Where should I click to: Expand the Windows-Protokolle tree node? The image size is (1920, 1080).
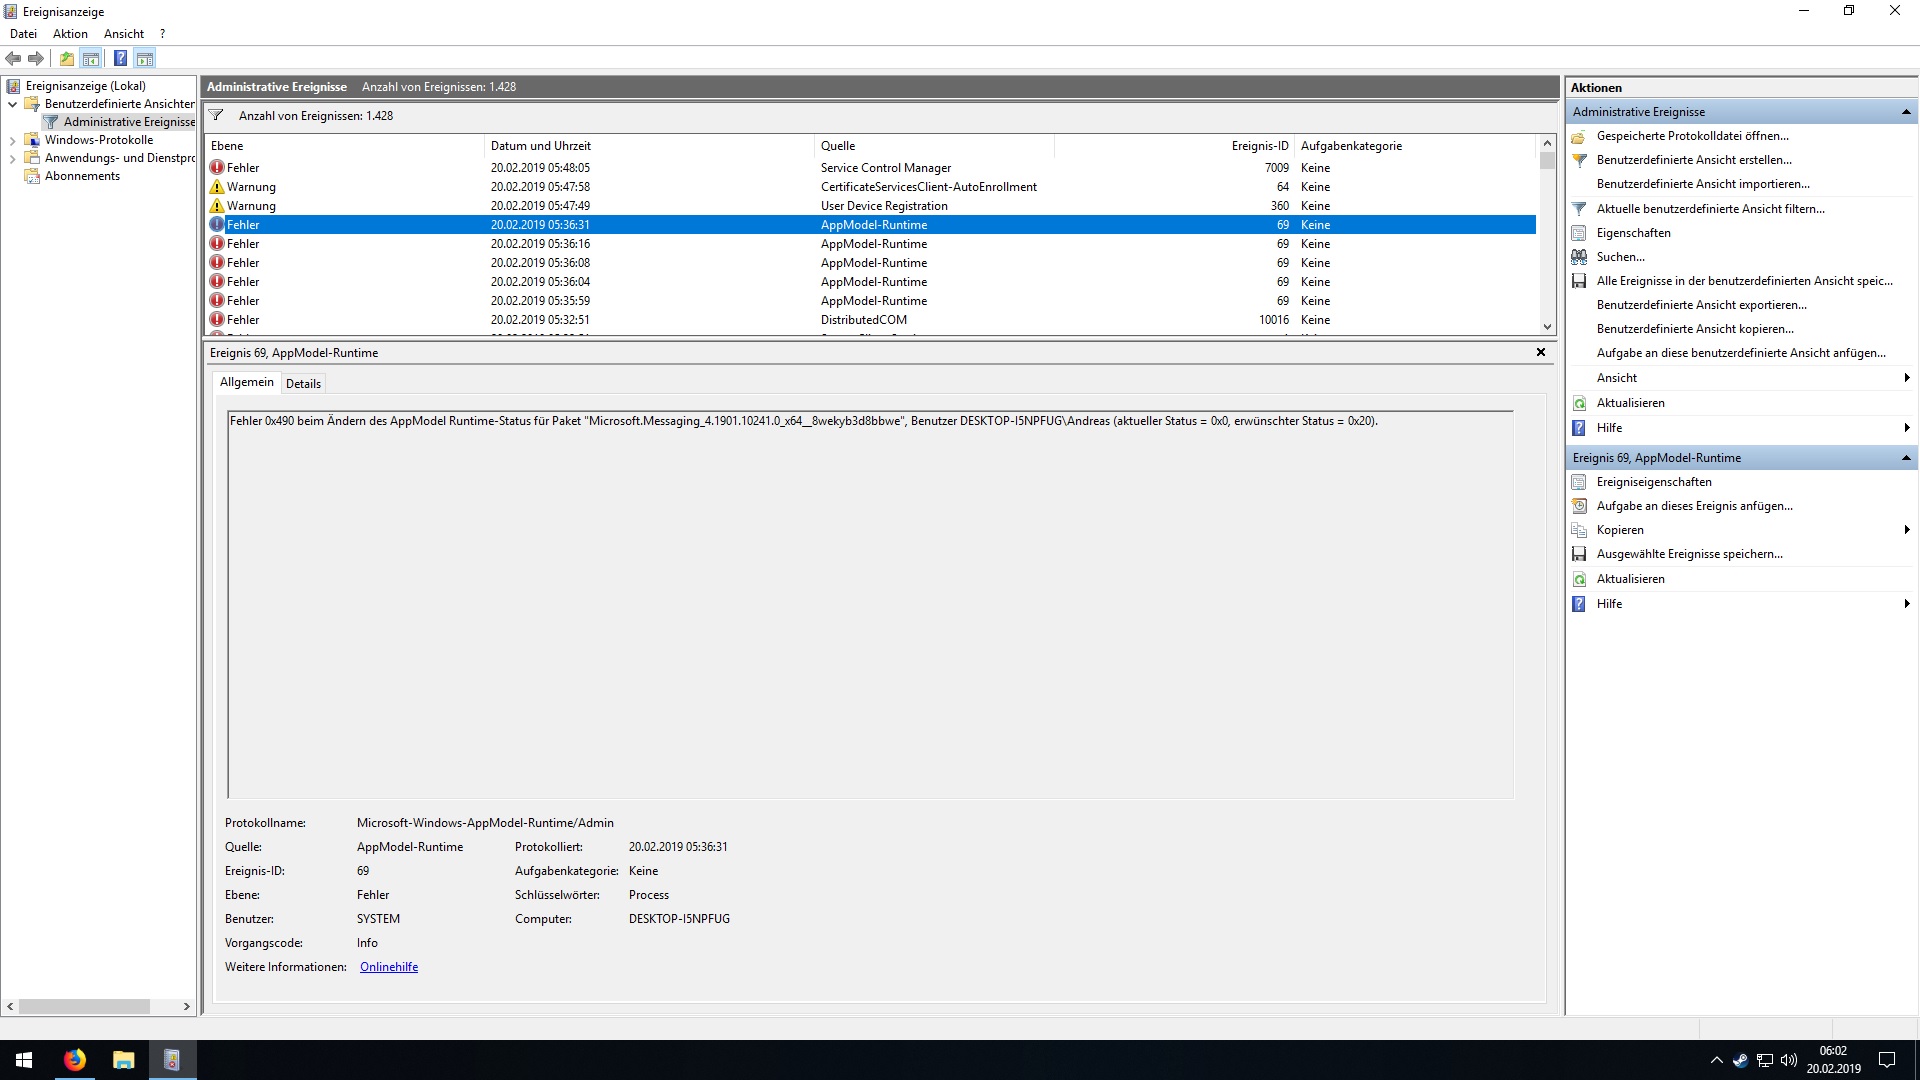[x=12, y=141]
